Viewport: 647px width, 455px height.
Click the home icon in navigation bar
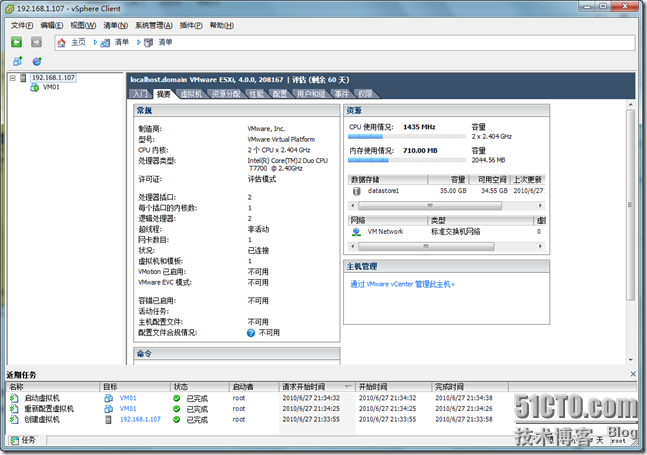coord(61,42)
